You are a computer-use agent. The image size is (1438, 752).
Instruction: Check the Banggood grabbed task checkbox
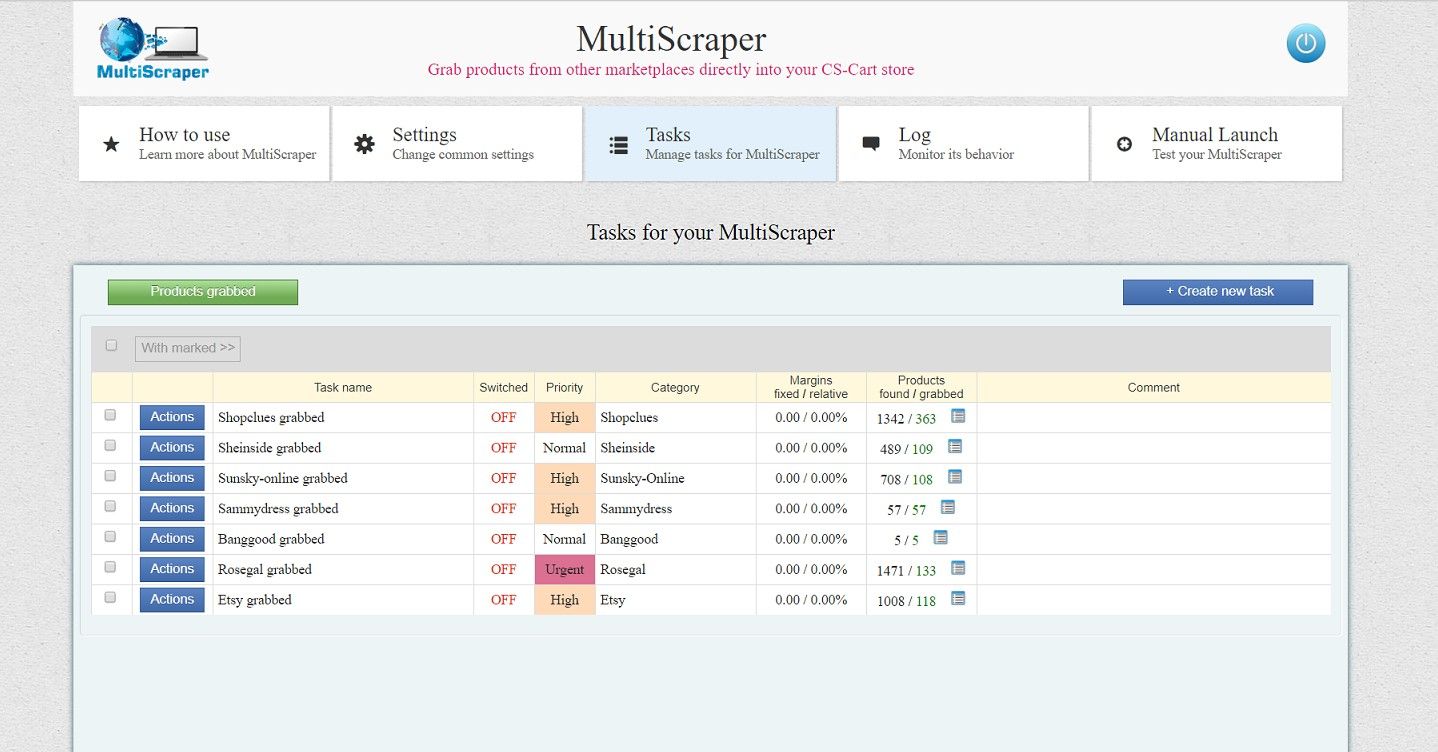[x=110, y=536]
